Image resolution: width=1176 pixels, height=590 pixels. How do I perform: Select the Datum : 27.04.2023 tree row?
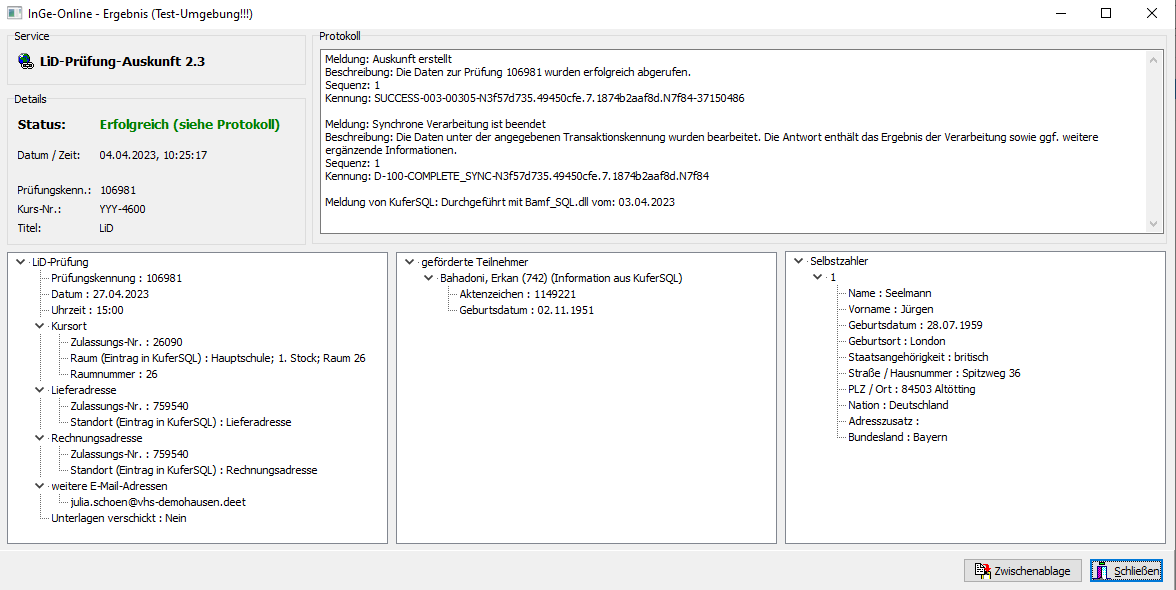click(x=100, y=294)
